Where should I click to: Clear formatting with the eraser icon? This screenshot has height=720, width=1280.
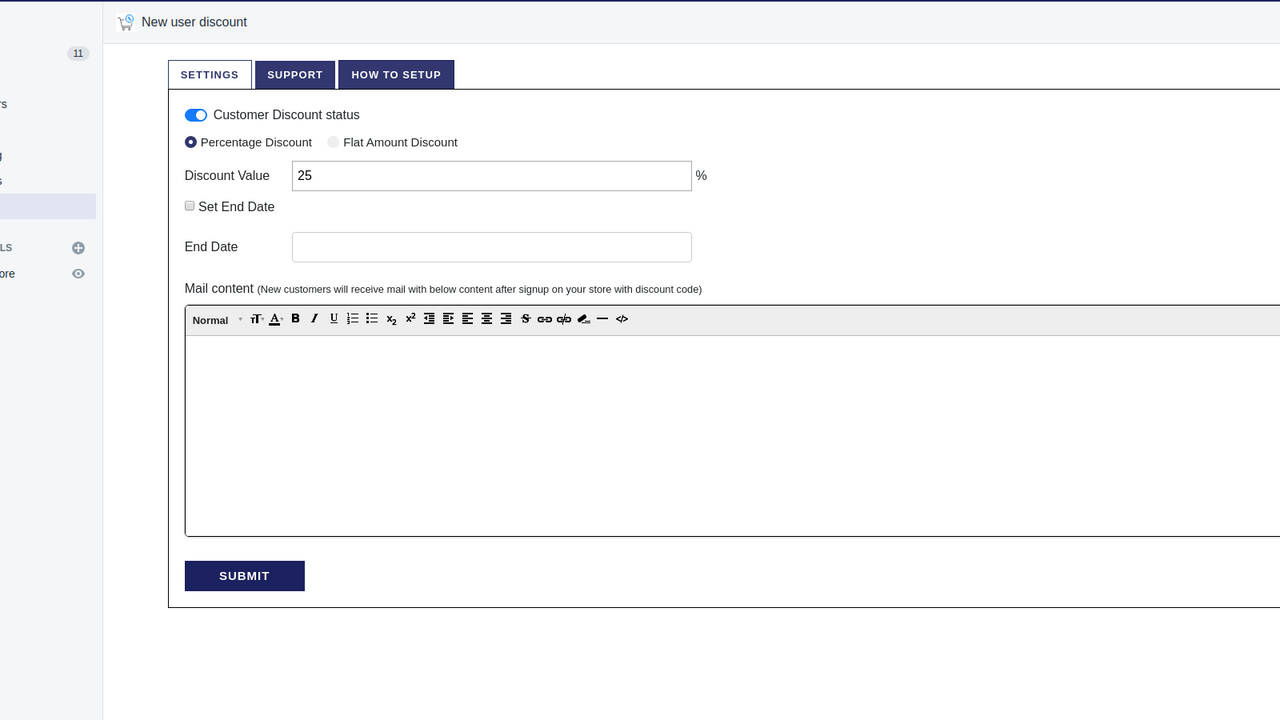(x=584, y=319)
